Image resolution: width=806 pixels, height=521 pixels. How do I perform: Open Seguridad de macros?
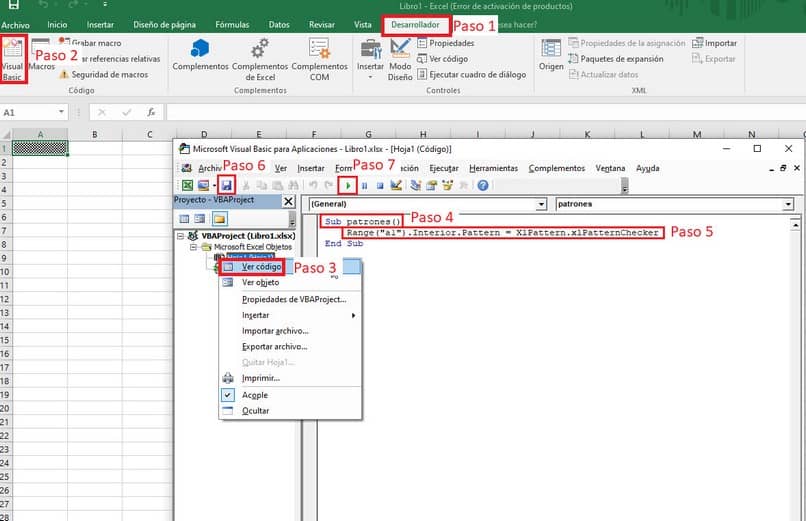pos(104,75)
